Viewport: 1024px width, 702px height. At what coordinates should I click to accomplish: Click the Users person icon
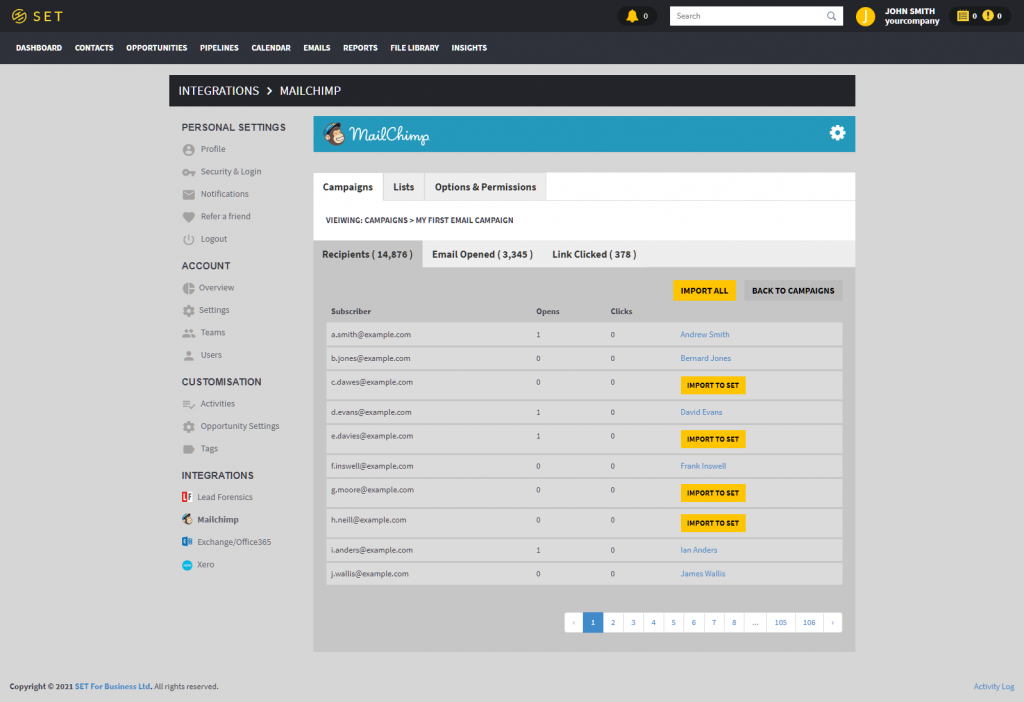tap(189, 355)
